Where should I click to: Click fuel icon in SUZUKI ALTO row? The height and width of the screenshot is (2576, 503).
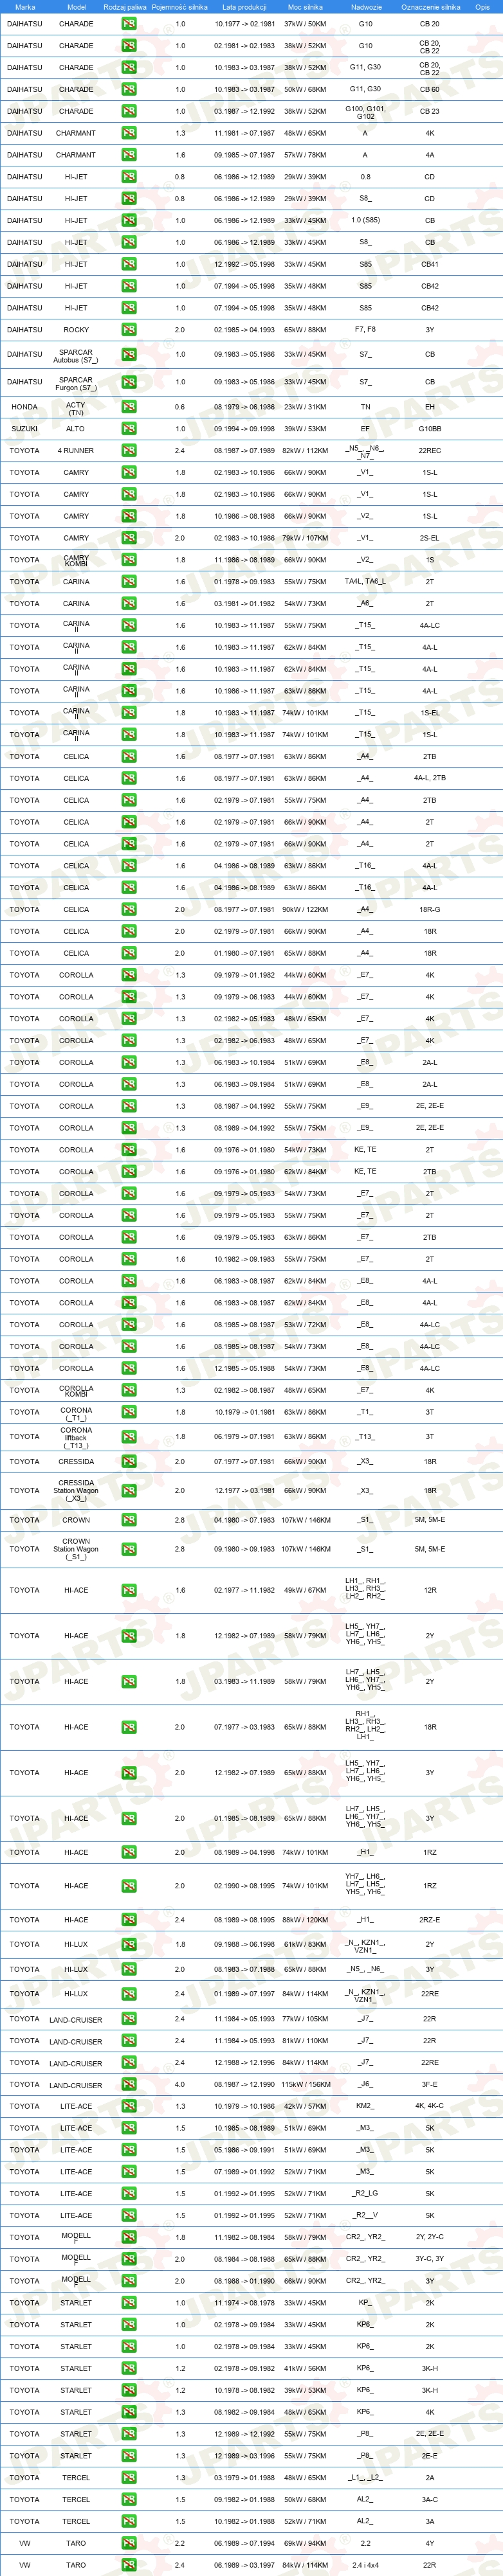point(129,429)
